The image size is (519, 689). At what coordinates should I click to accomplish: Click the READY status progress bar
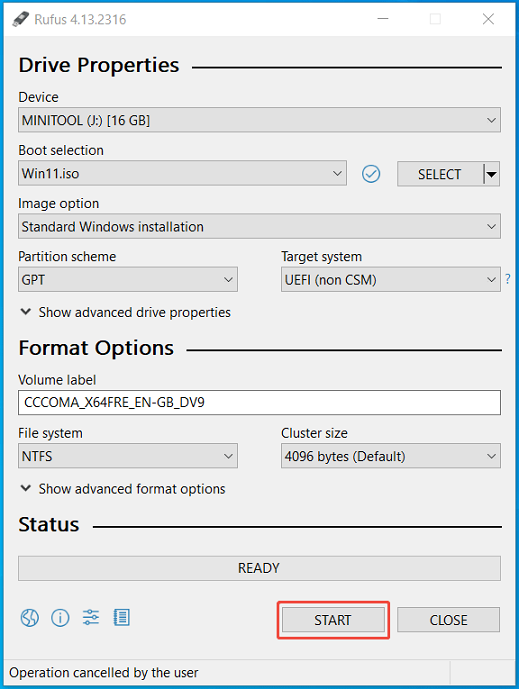click(259, 568)
